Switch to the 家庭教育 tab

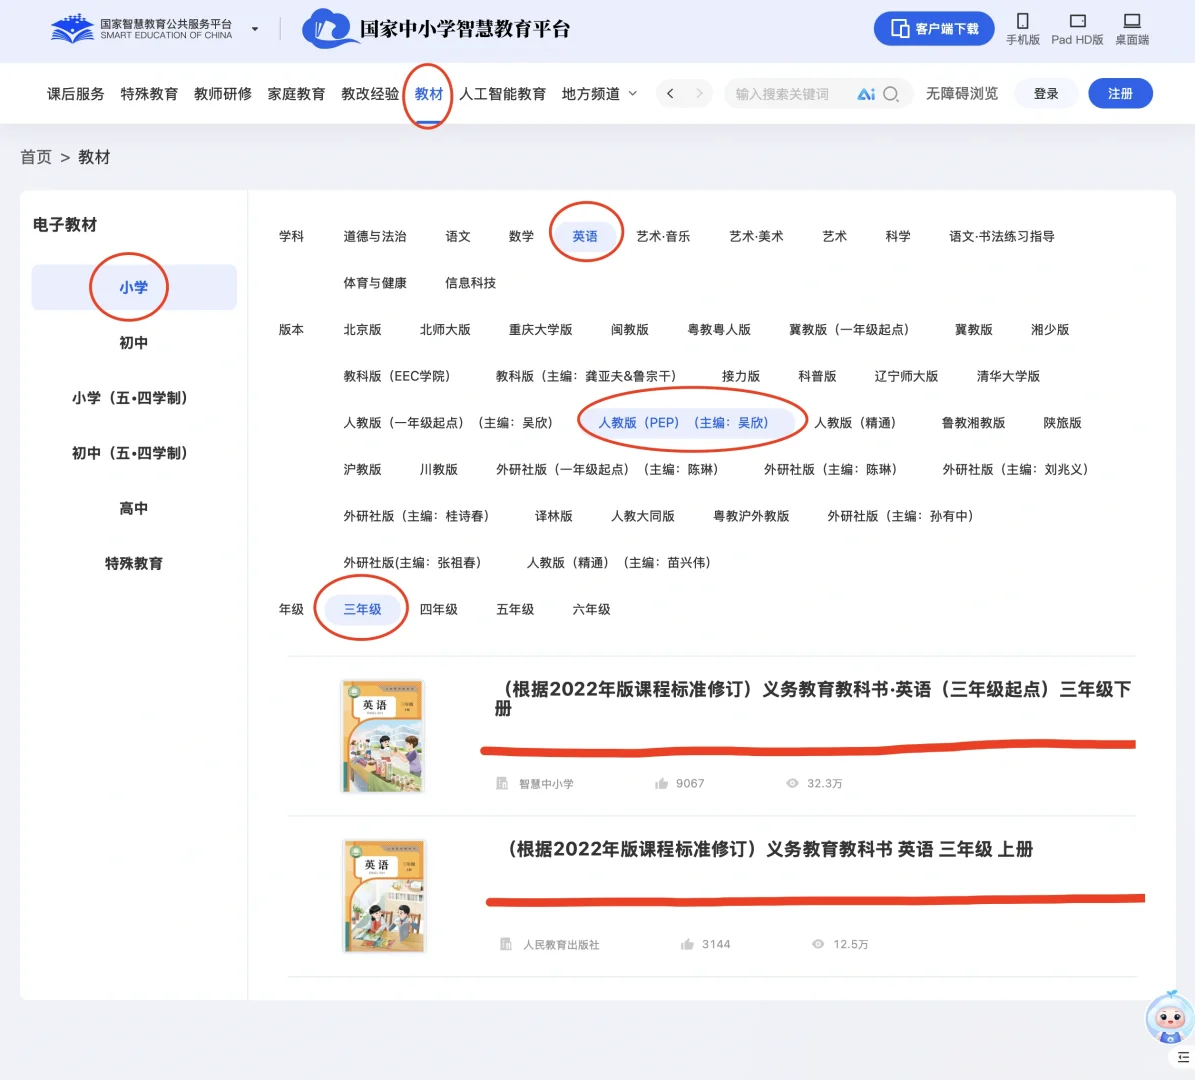296,94
